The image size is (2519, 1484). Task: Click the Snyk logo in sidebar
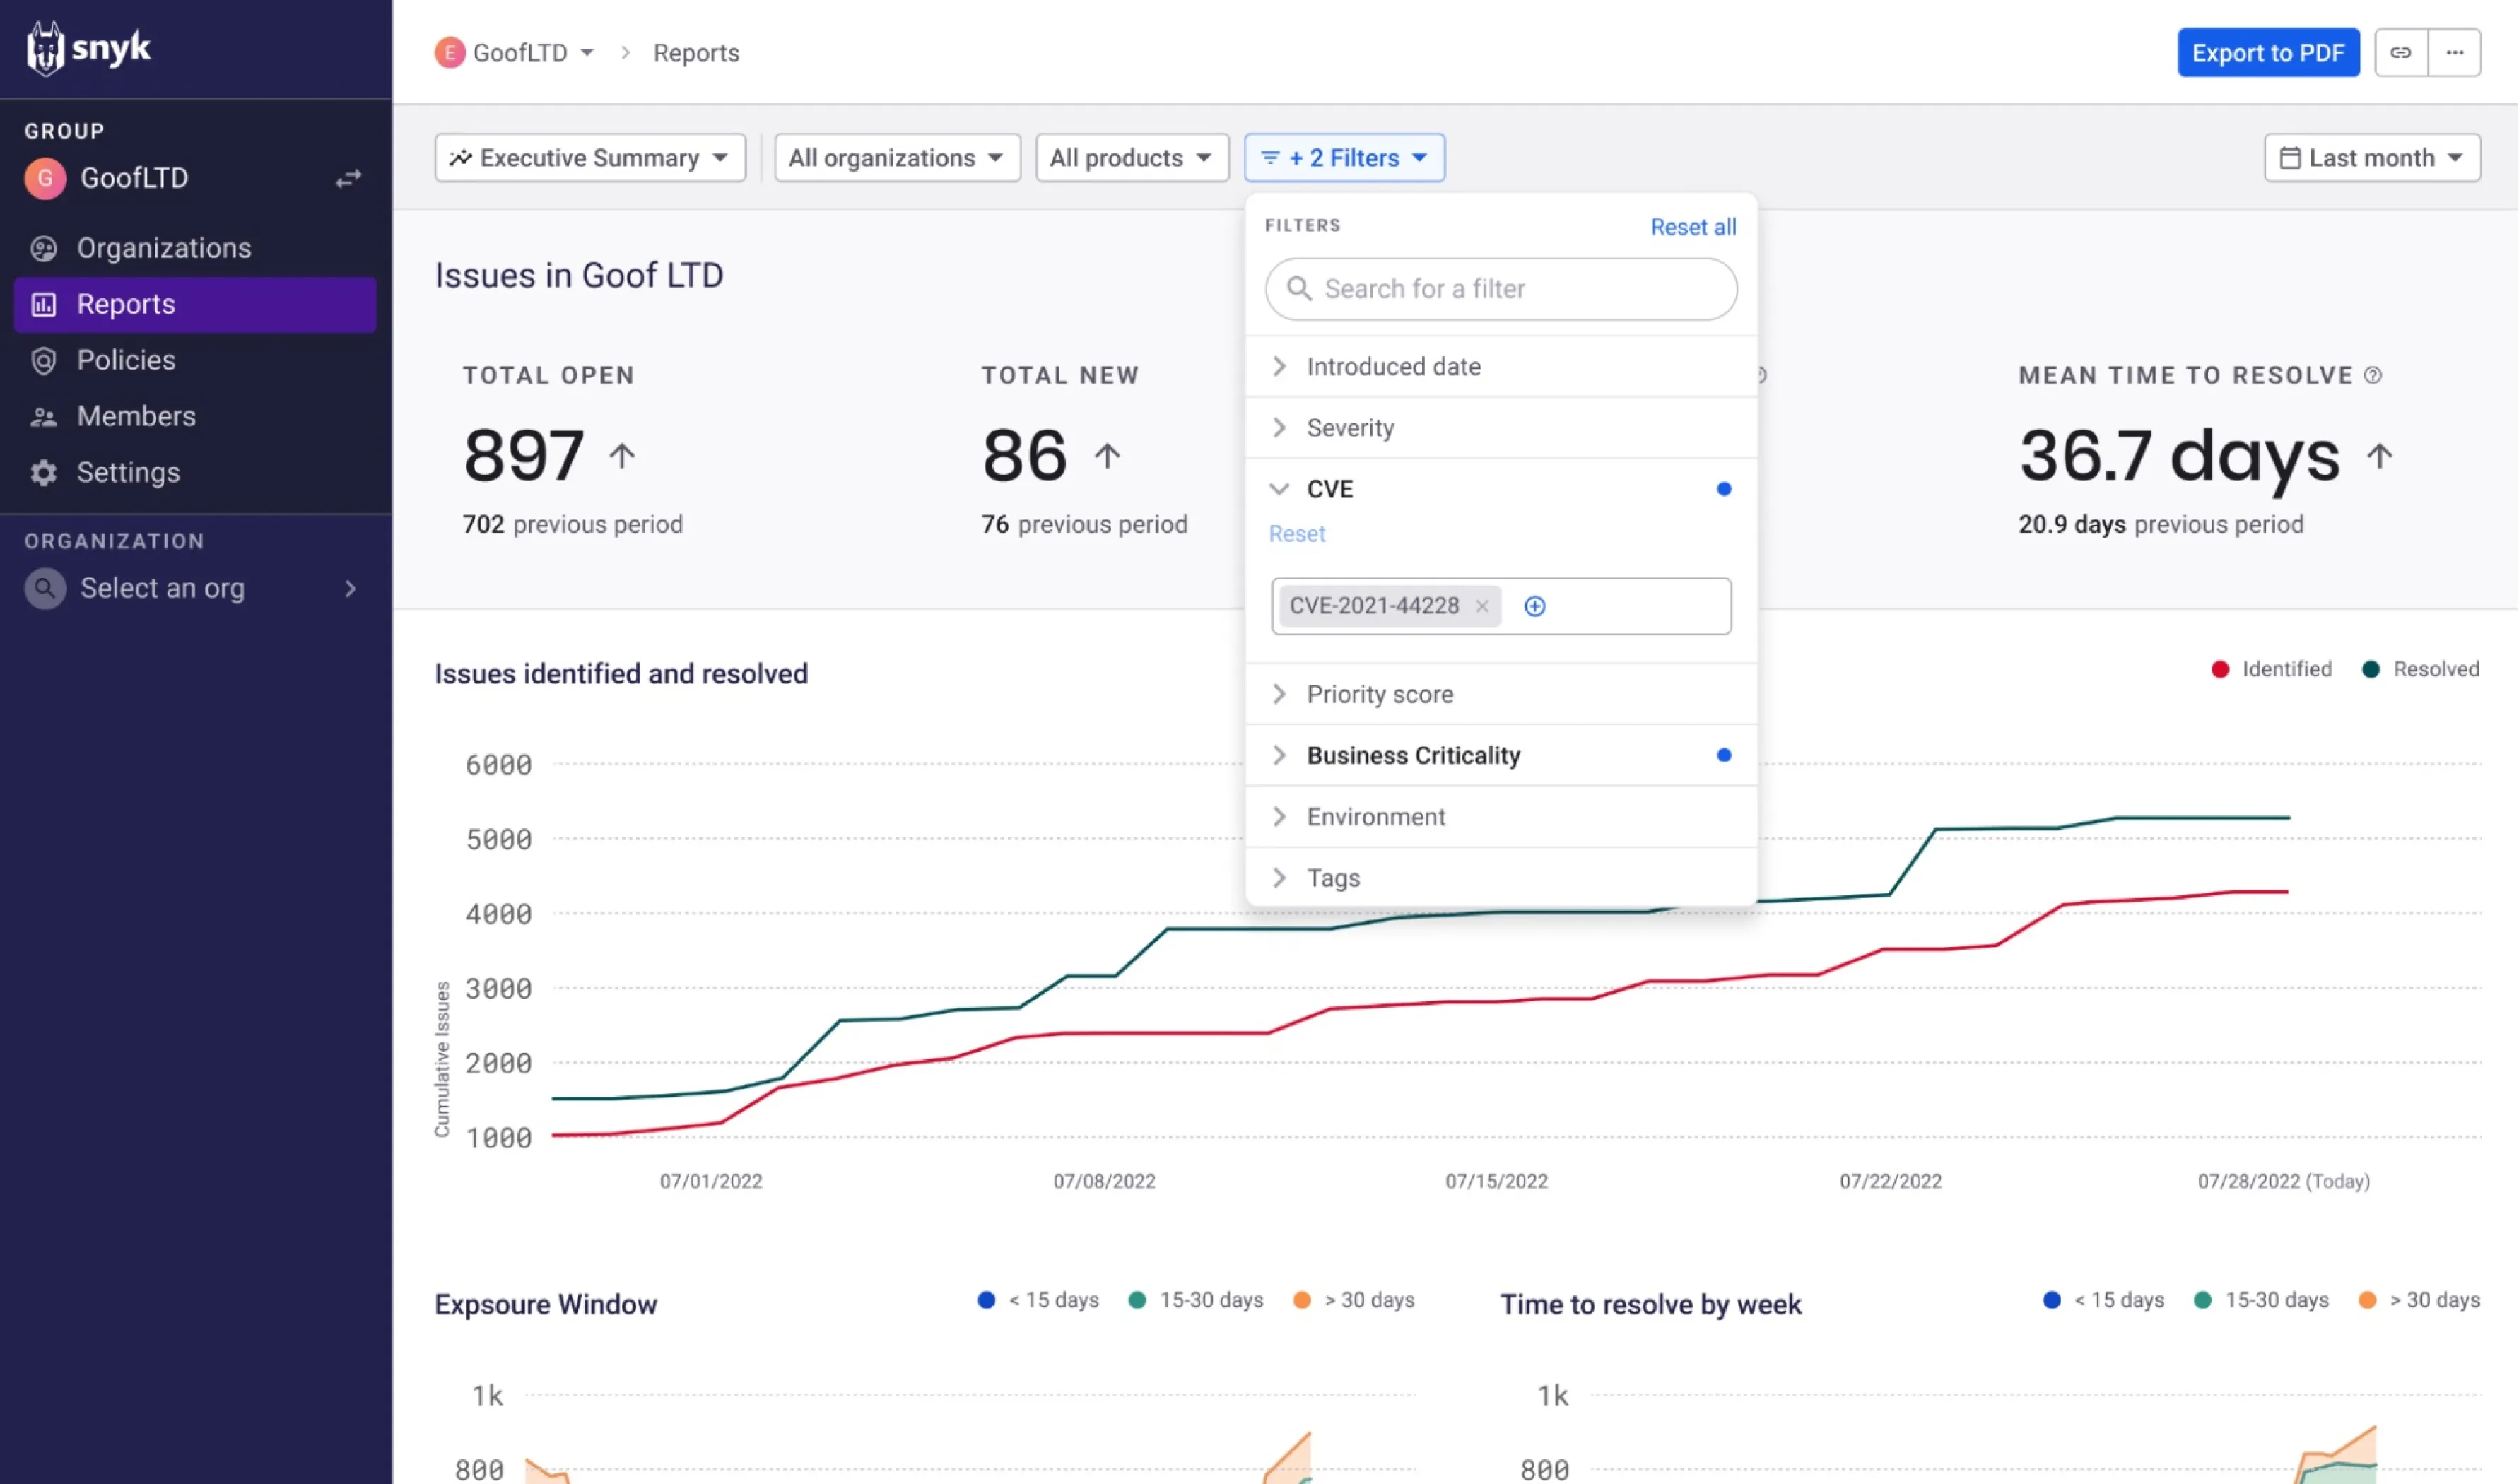[88, 48]
